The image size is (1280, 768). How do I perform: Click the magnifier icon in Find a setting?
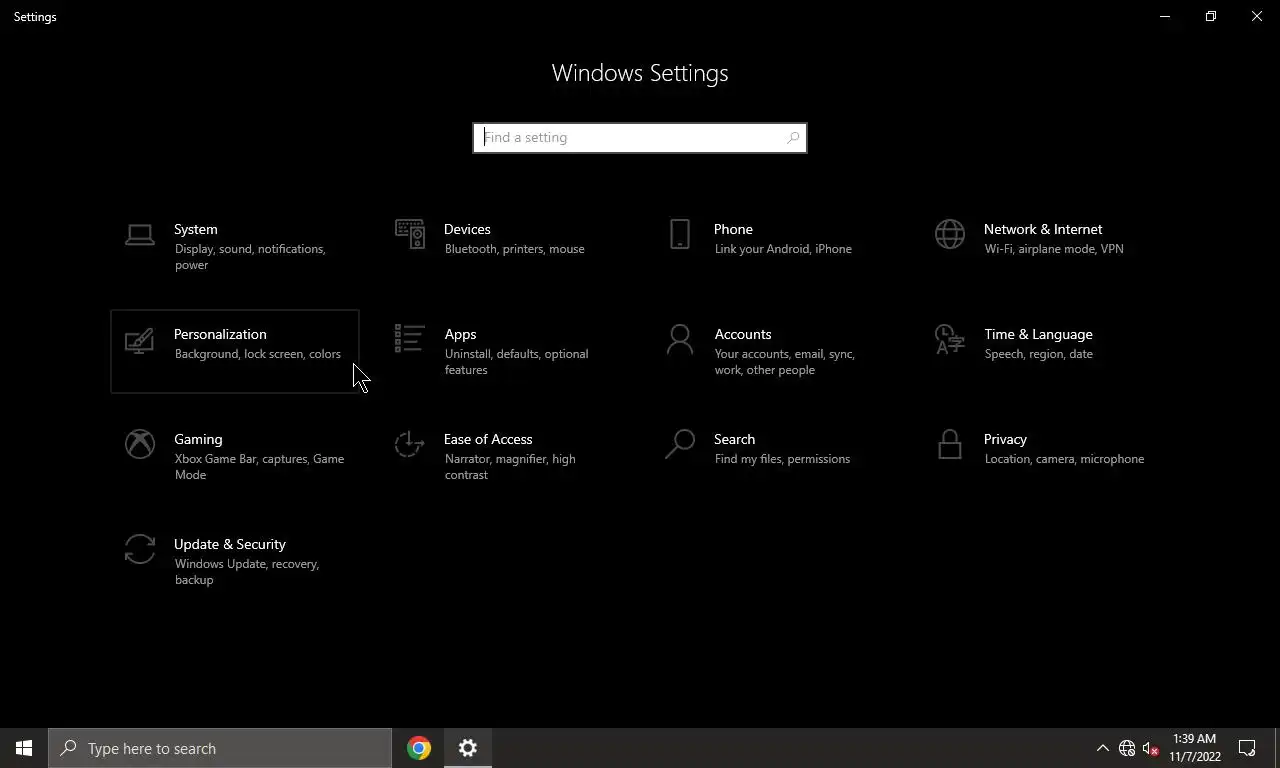click(793, 138)
